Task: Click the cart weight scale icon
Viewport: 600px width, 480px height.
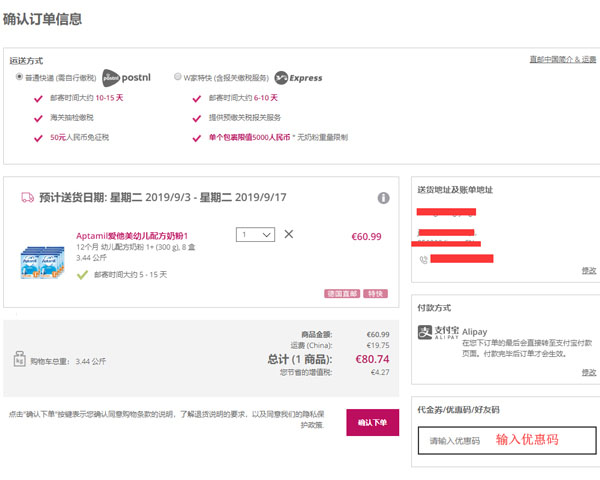Action: click(19, 359)
